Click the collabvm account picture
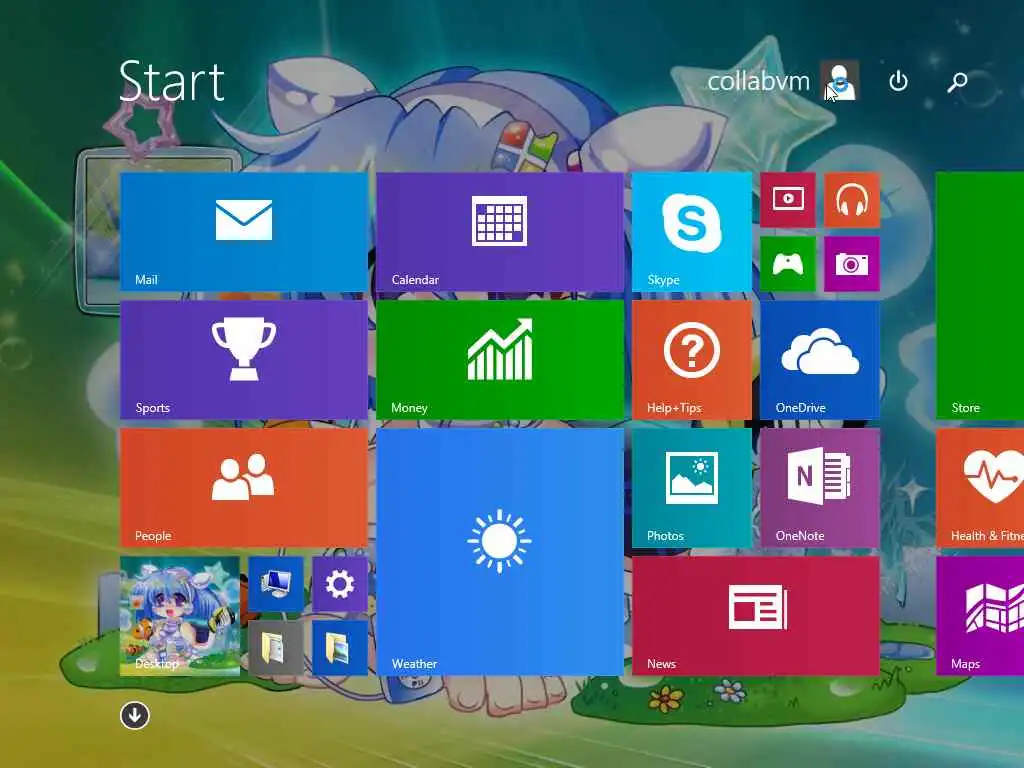The width and height of the screenshot is (1024, 768). click(x=840, y=81)
